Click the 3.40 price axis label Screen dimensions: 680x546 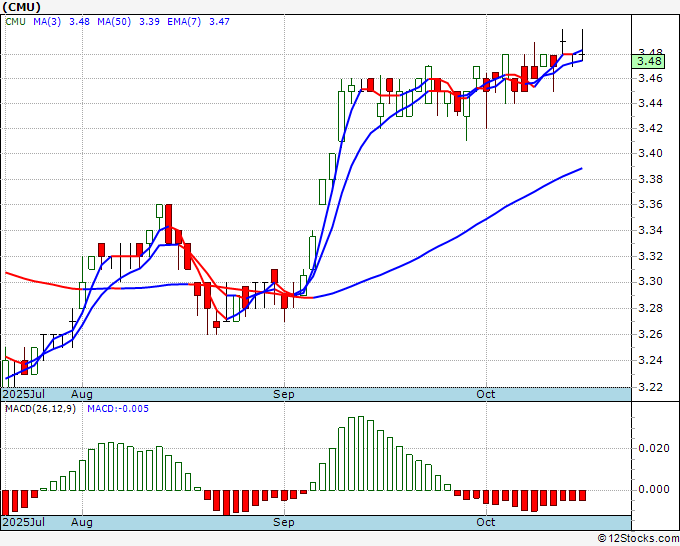pos(650,154)
